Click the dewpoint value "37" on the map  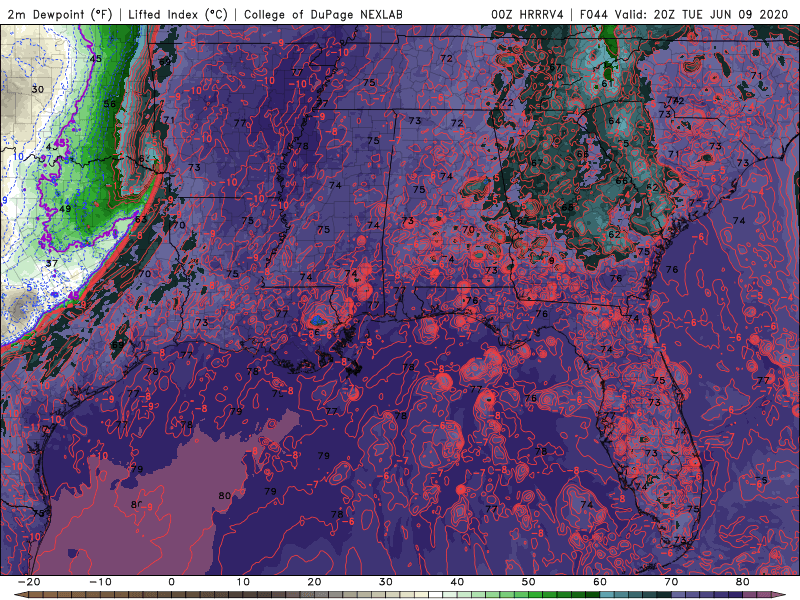coord(52,263)
